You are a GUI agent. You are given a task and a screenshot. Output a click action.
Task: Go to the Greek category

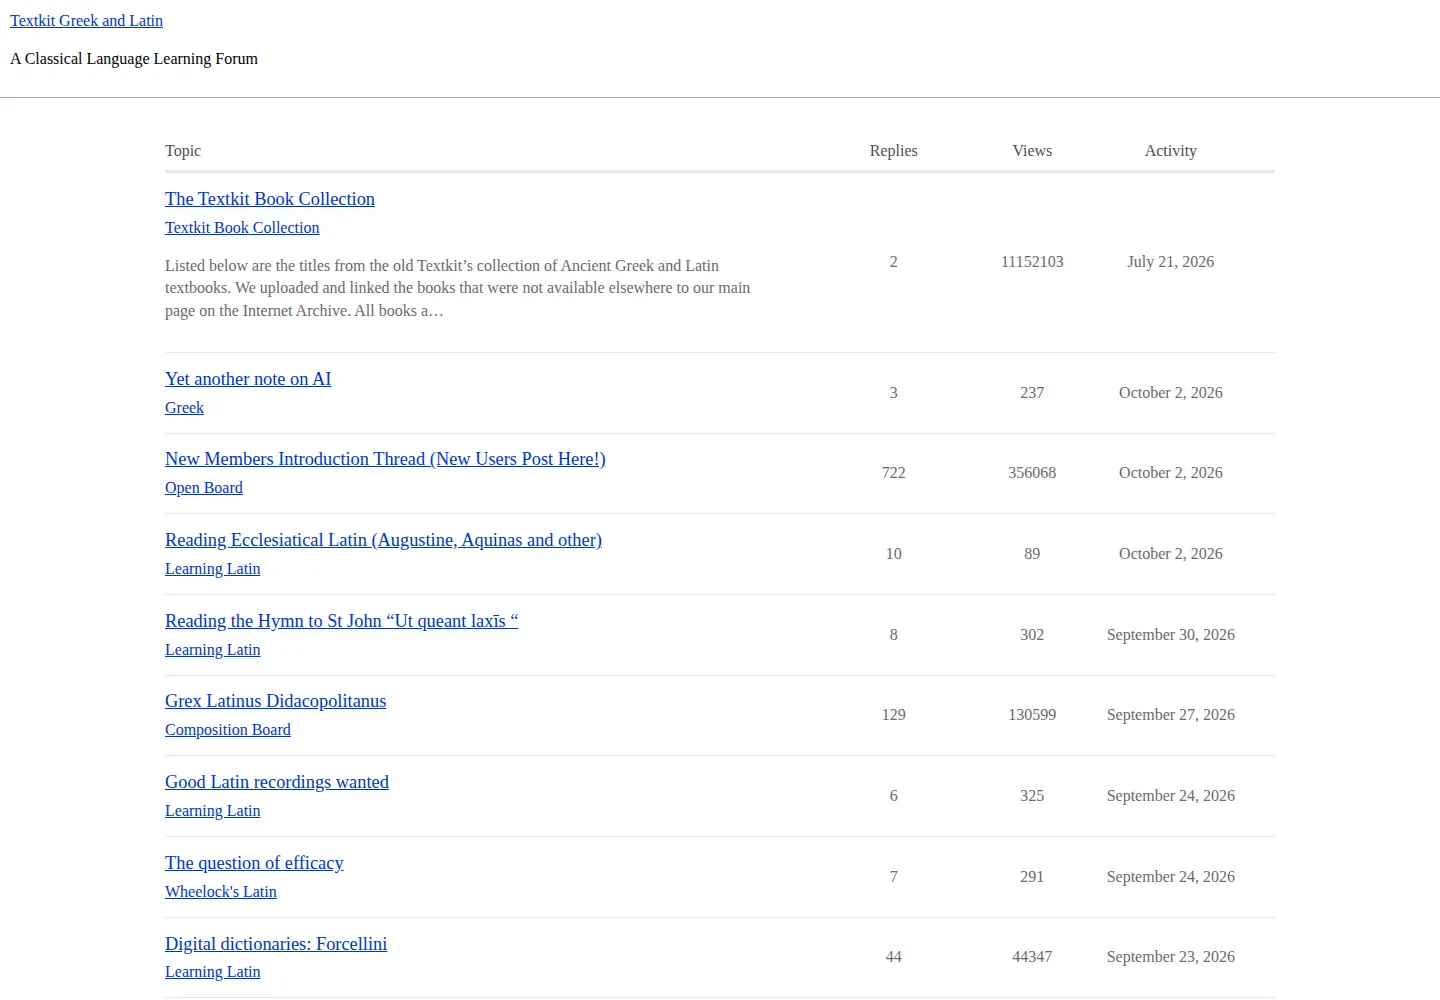tap(184, 408)
